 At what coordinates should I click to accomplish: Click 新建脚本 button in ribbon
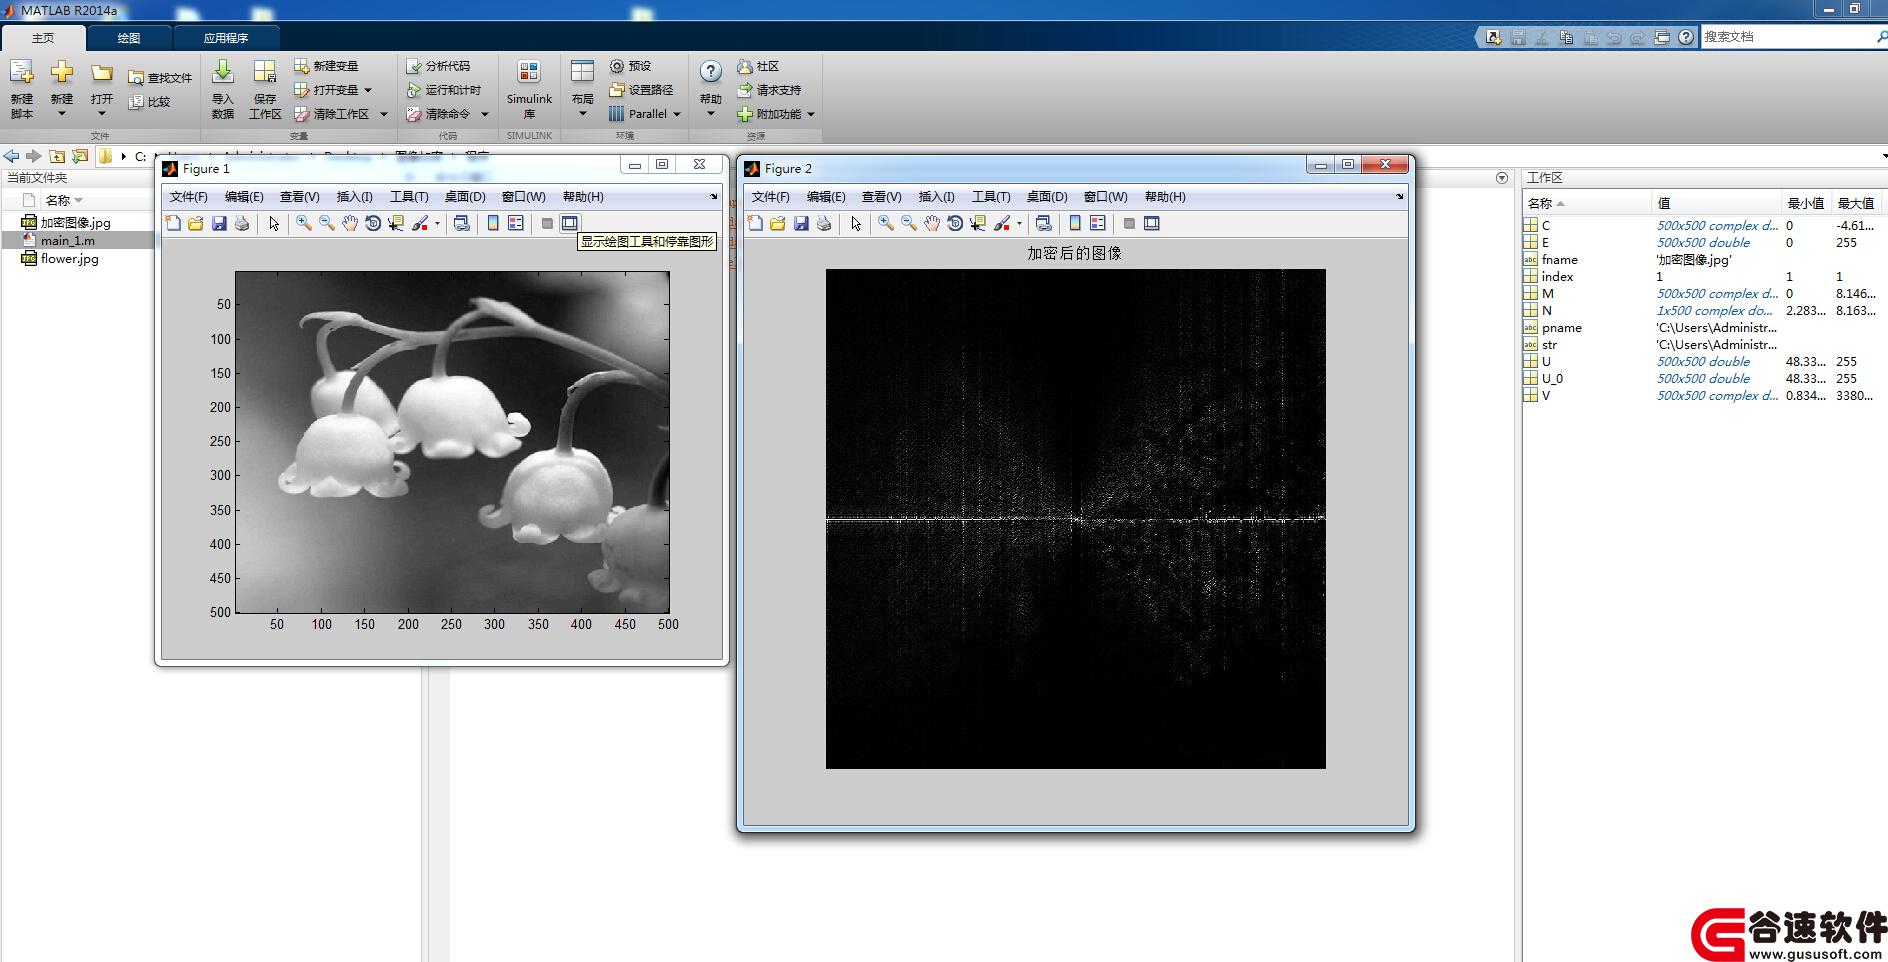coord(22,89)
